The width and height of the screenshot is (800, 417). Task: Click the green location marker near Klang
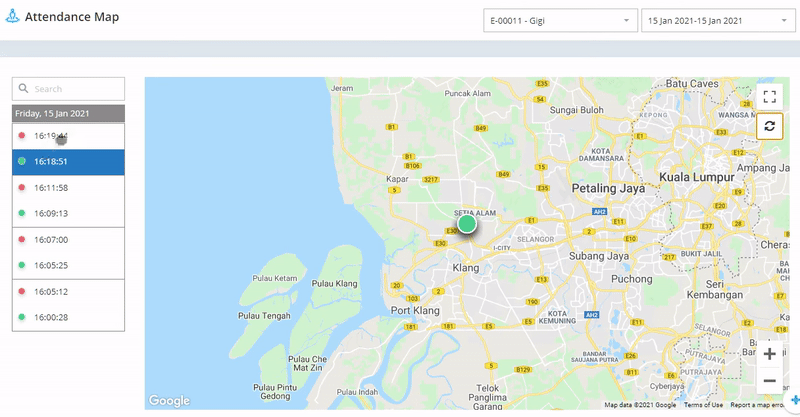(466, 223)
